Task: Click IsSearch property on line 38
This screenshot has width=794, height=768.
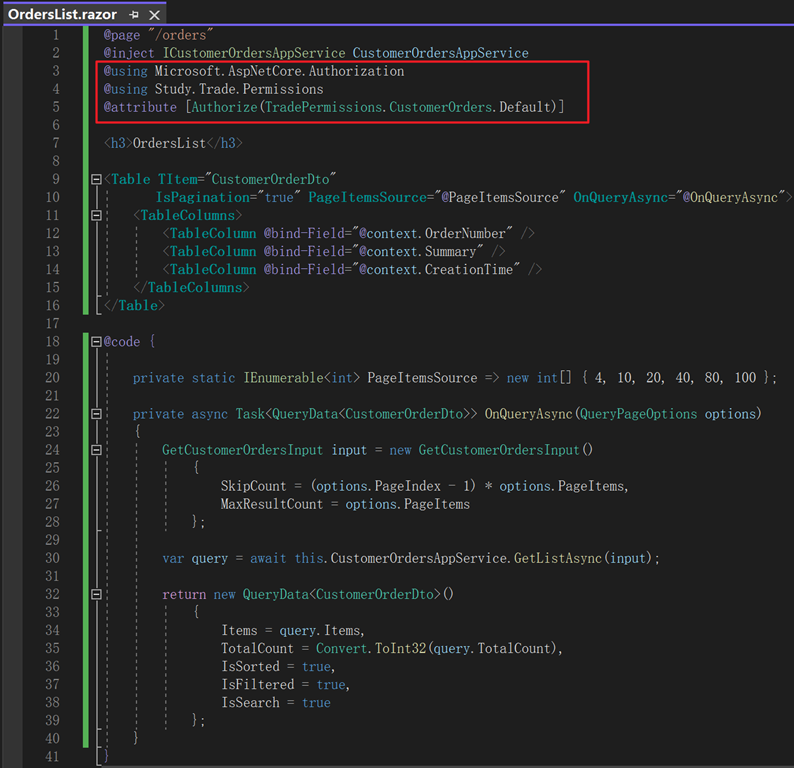Action: pos(250,703)
